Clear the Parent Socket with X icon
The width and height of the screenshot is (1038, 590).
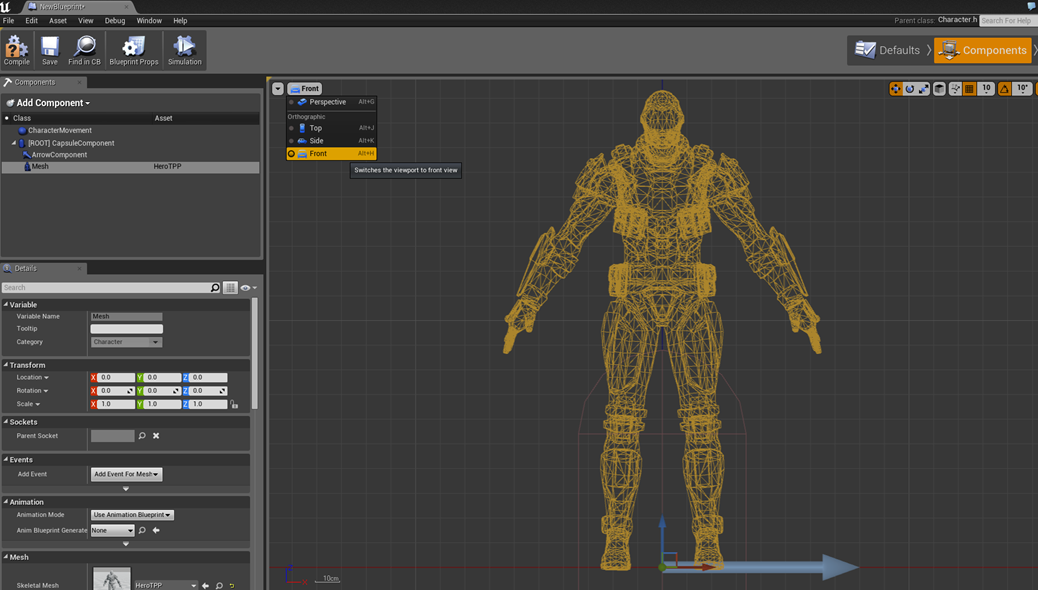point(156,436)
